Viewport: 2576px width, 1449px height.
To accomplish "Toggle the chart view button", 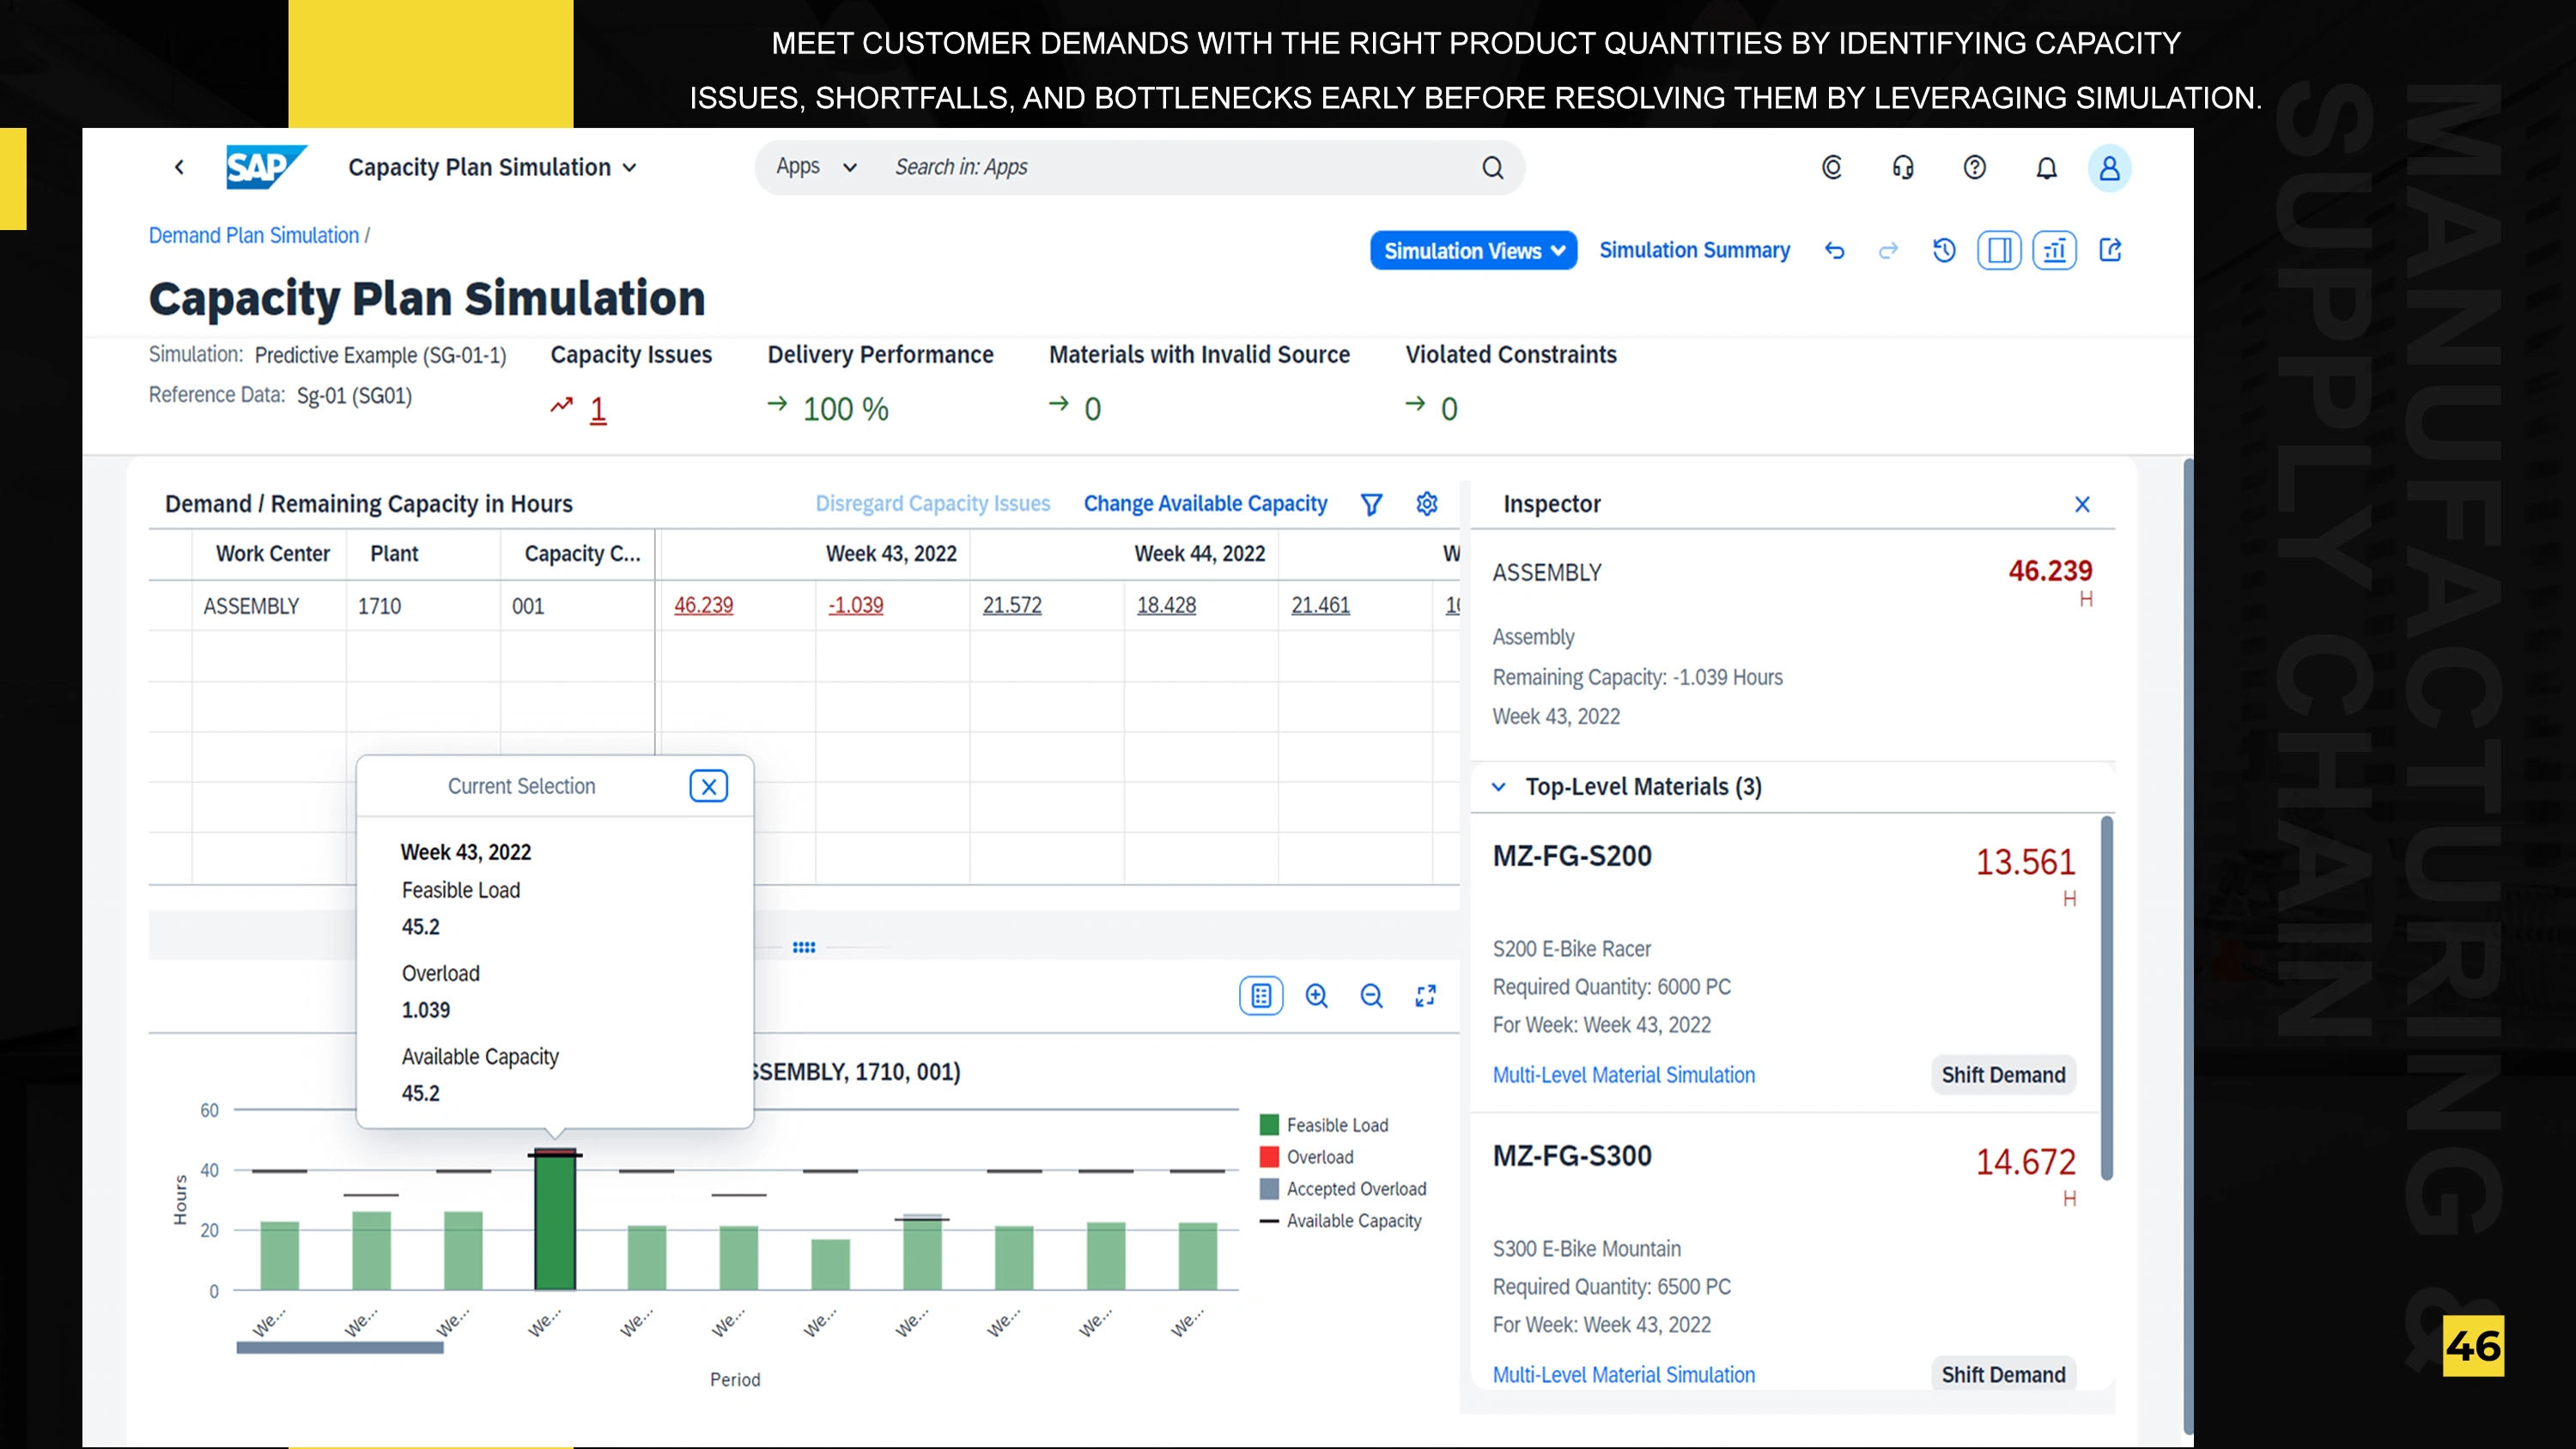I will [x=2054, y=250].
